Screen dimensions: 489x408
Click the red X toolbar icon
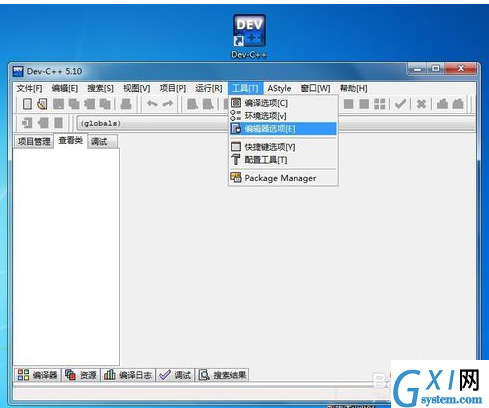(421, 104)
